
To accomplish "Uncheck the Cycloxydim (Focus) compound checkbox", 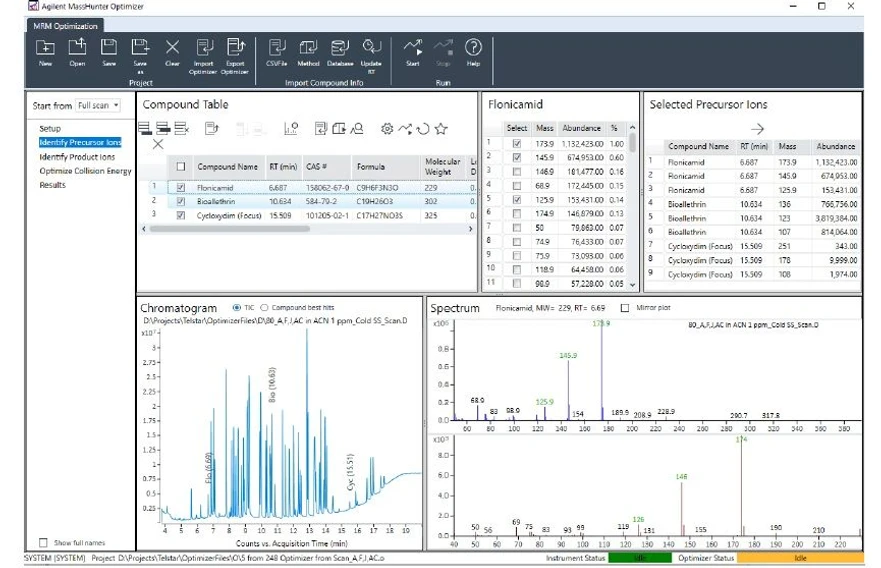I will [180, 215].
